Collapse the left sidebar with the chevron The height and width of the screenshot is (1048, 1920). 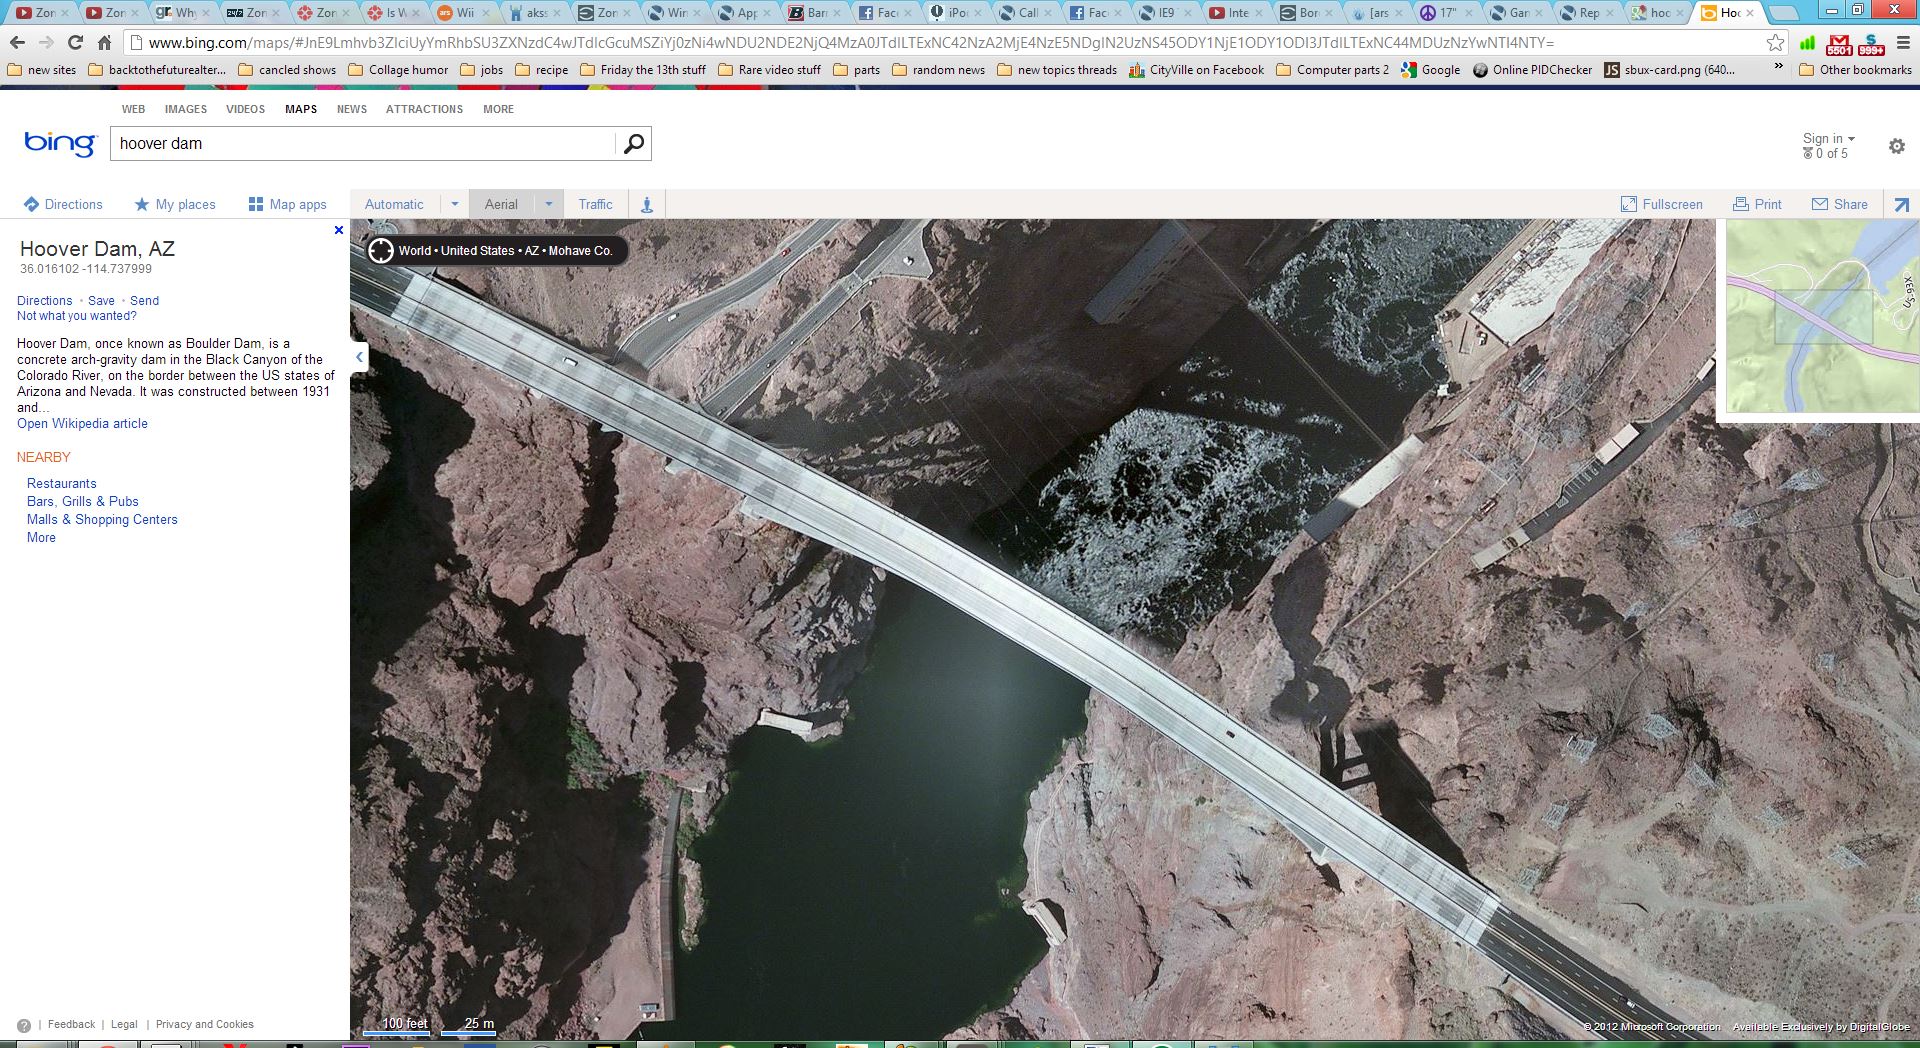pos(359,357)
